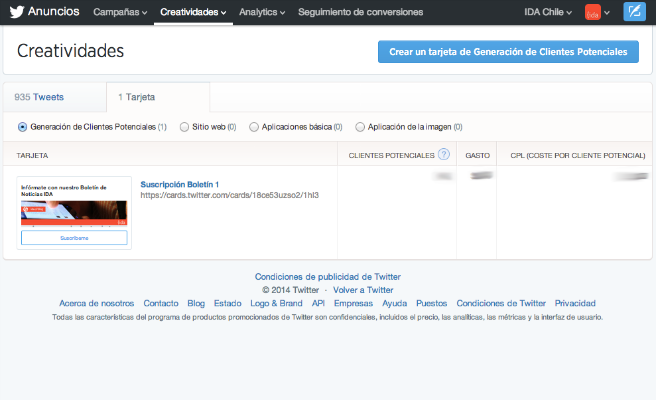The image size is (656, 400).
Task: Select Aplicación de la imagen radio
Action: pos(360,127)
